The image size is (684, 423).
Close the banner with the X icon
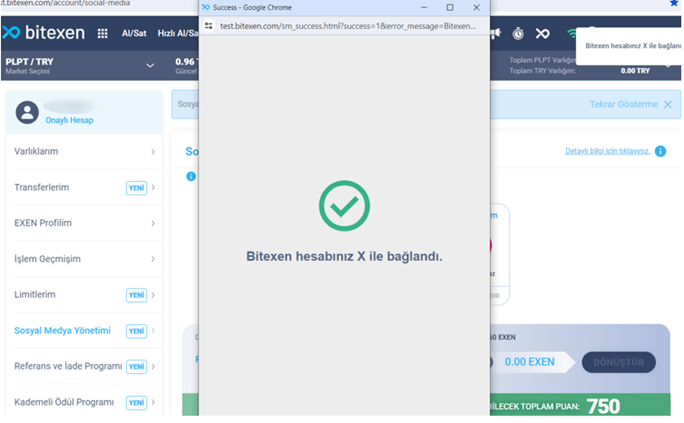[668, 105]
